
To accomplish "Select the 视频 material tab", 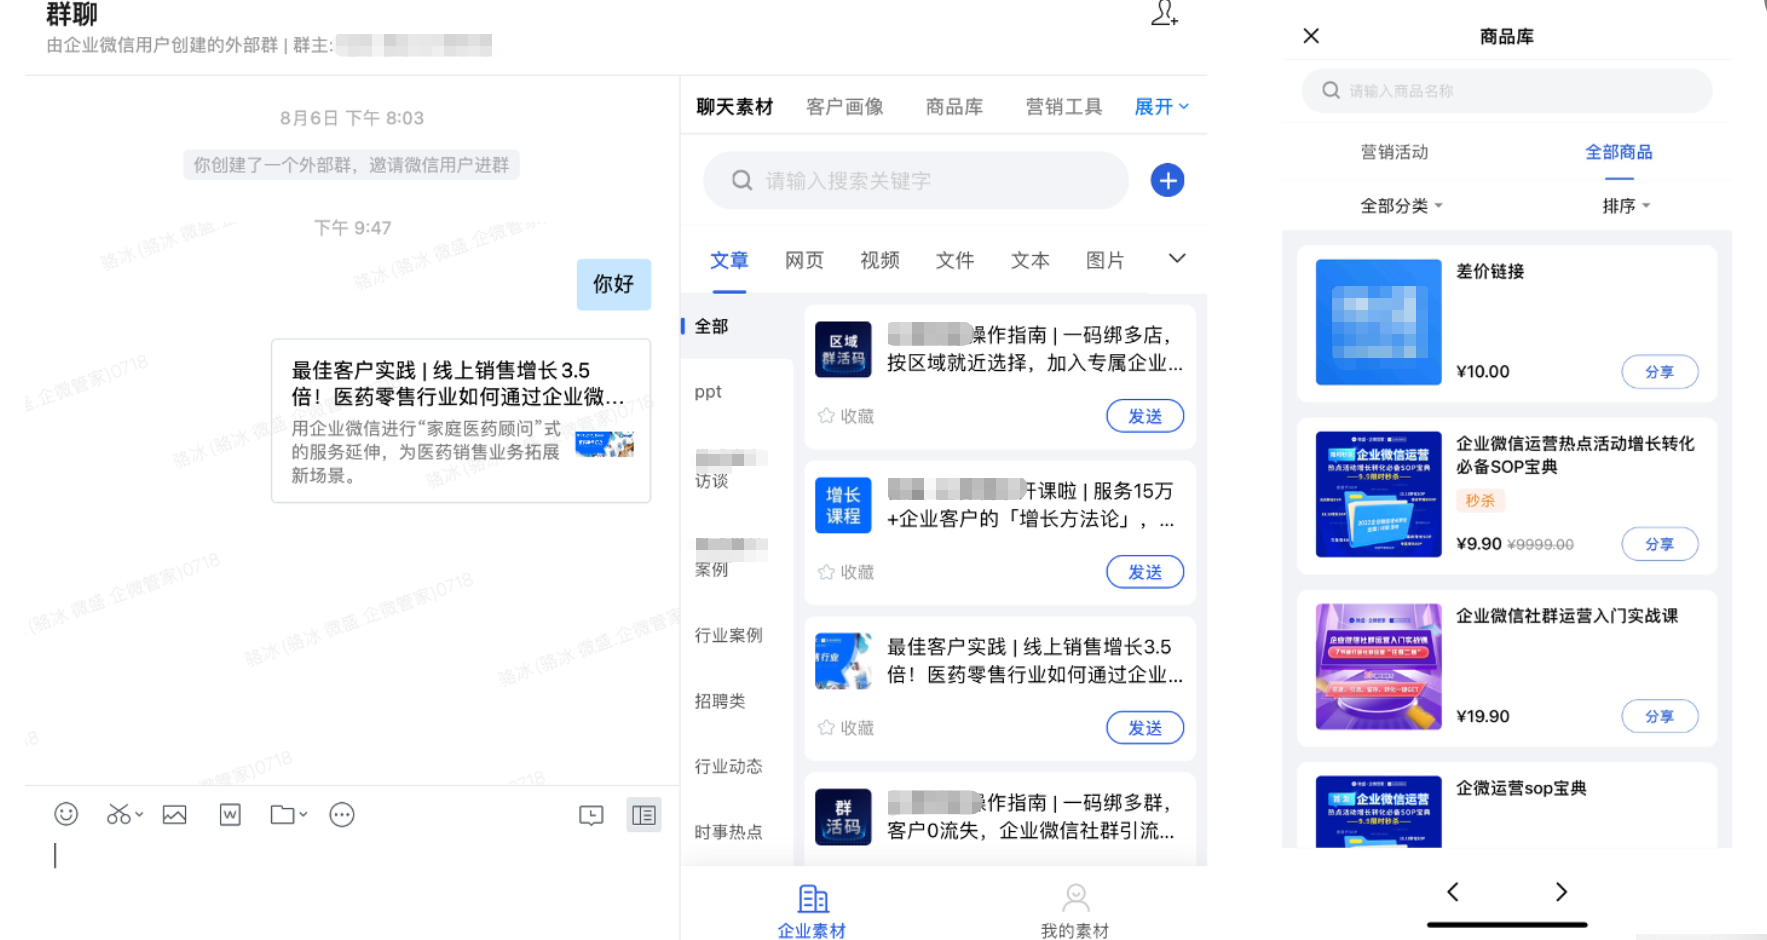I will point(880,260).
